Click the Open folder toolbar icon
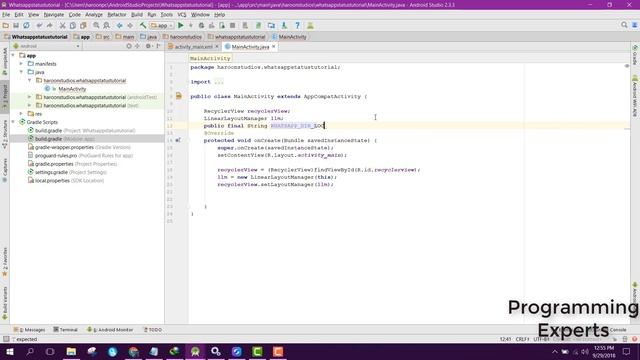The height and width of the screenshot is (360, 640). point(6,25)
